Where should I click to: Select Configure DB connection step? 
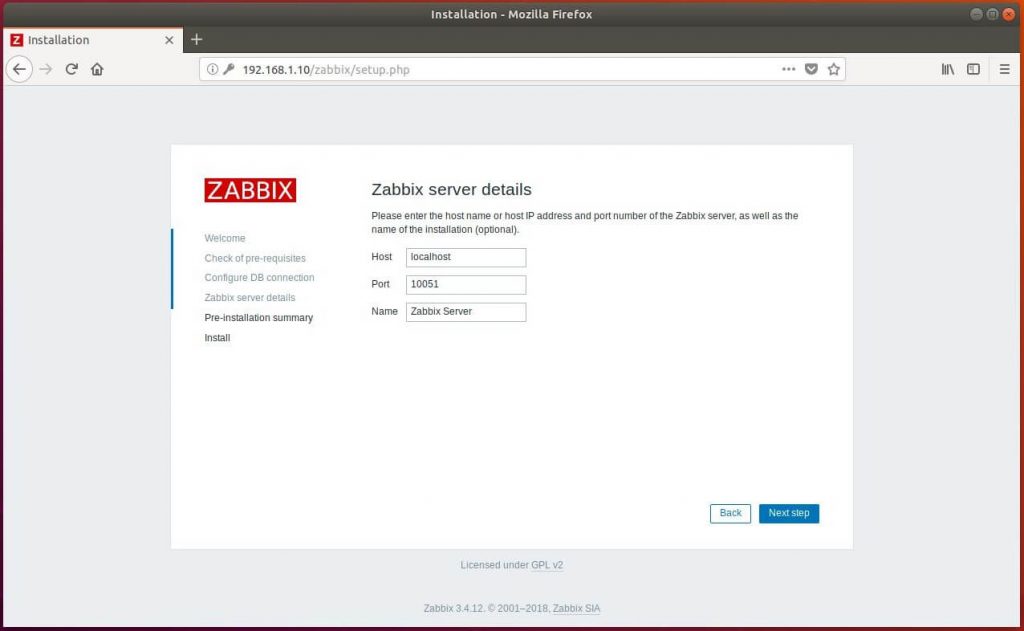pyautogui.click(x=259, y=278)
